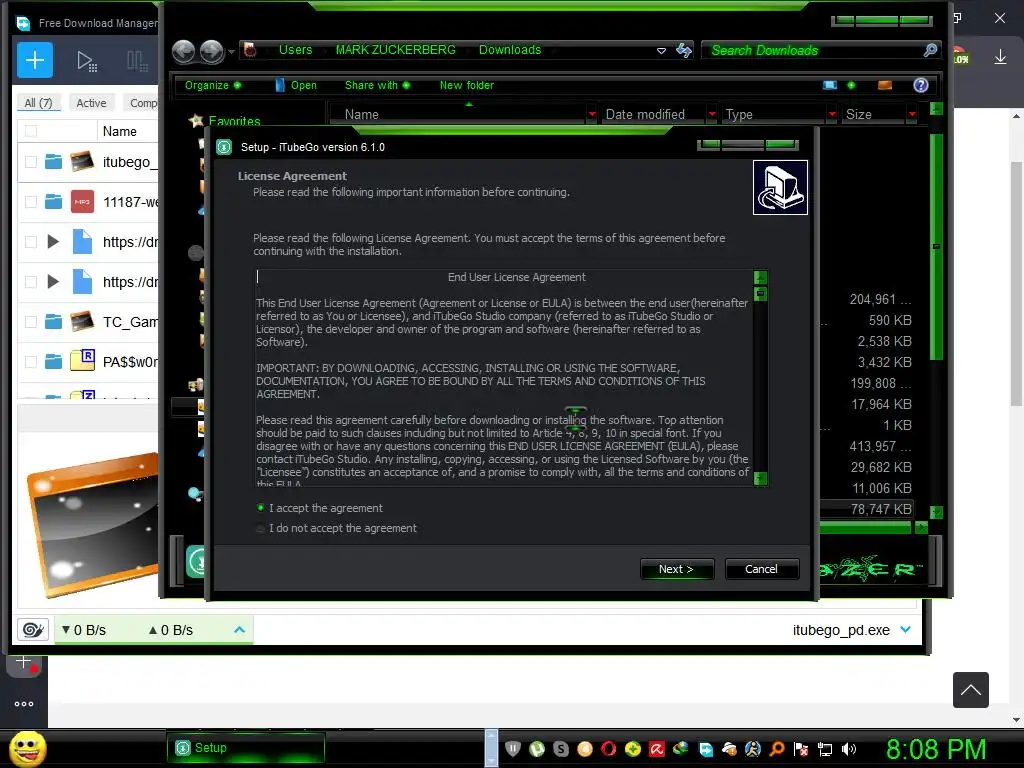Click Open in the Explorer toolbar

296,85
